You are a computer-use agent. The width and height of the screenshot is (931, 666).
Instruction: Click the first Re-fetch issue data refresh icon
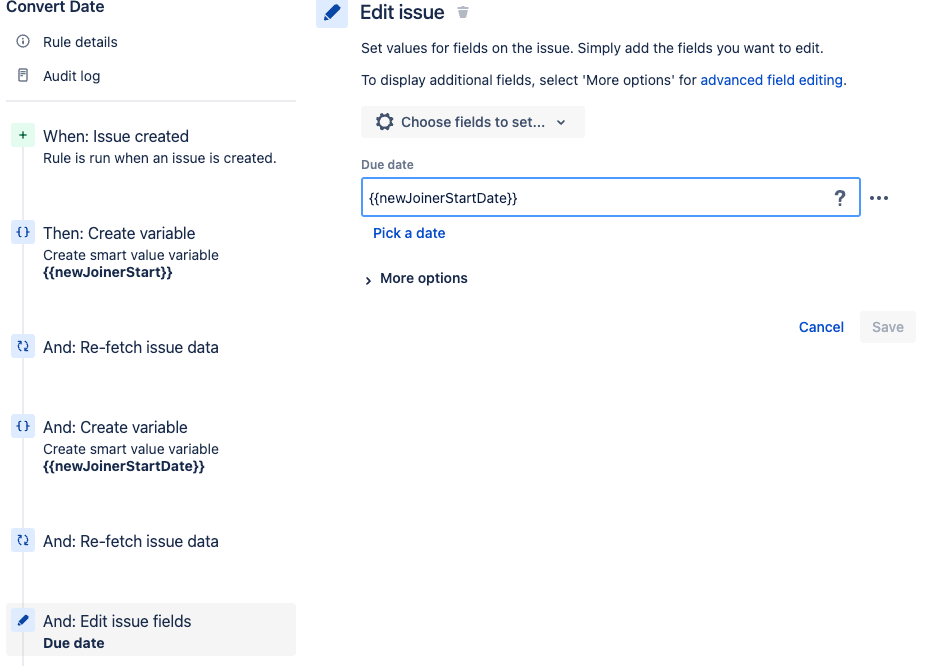[23, 347]
